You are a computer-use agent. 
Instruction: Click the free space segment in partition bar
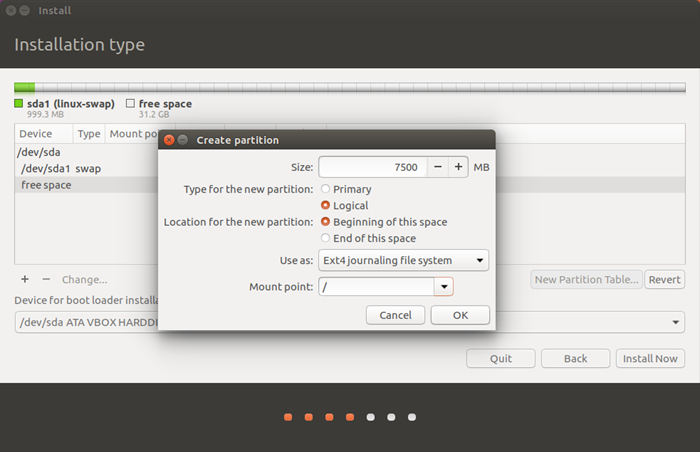coord(360,87)
